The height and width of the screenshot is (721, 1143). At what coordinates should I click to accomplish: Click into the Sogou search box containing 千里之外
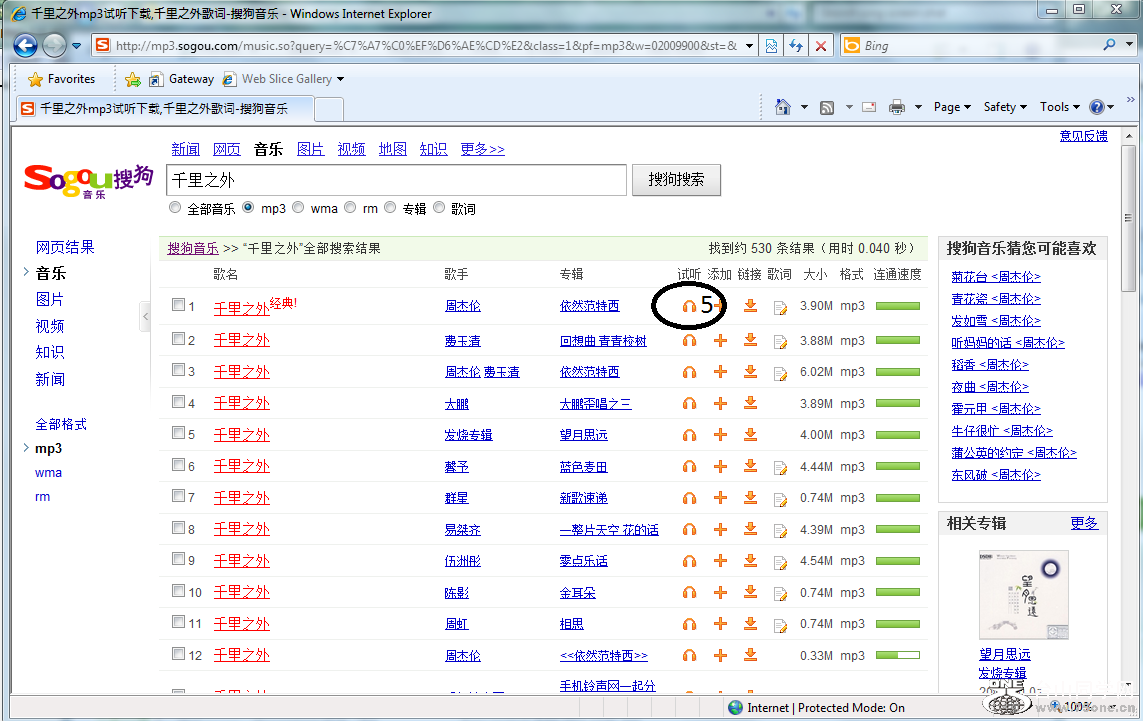point(397,180)
